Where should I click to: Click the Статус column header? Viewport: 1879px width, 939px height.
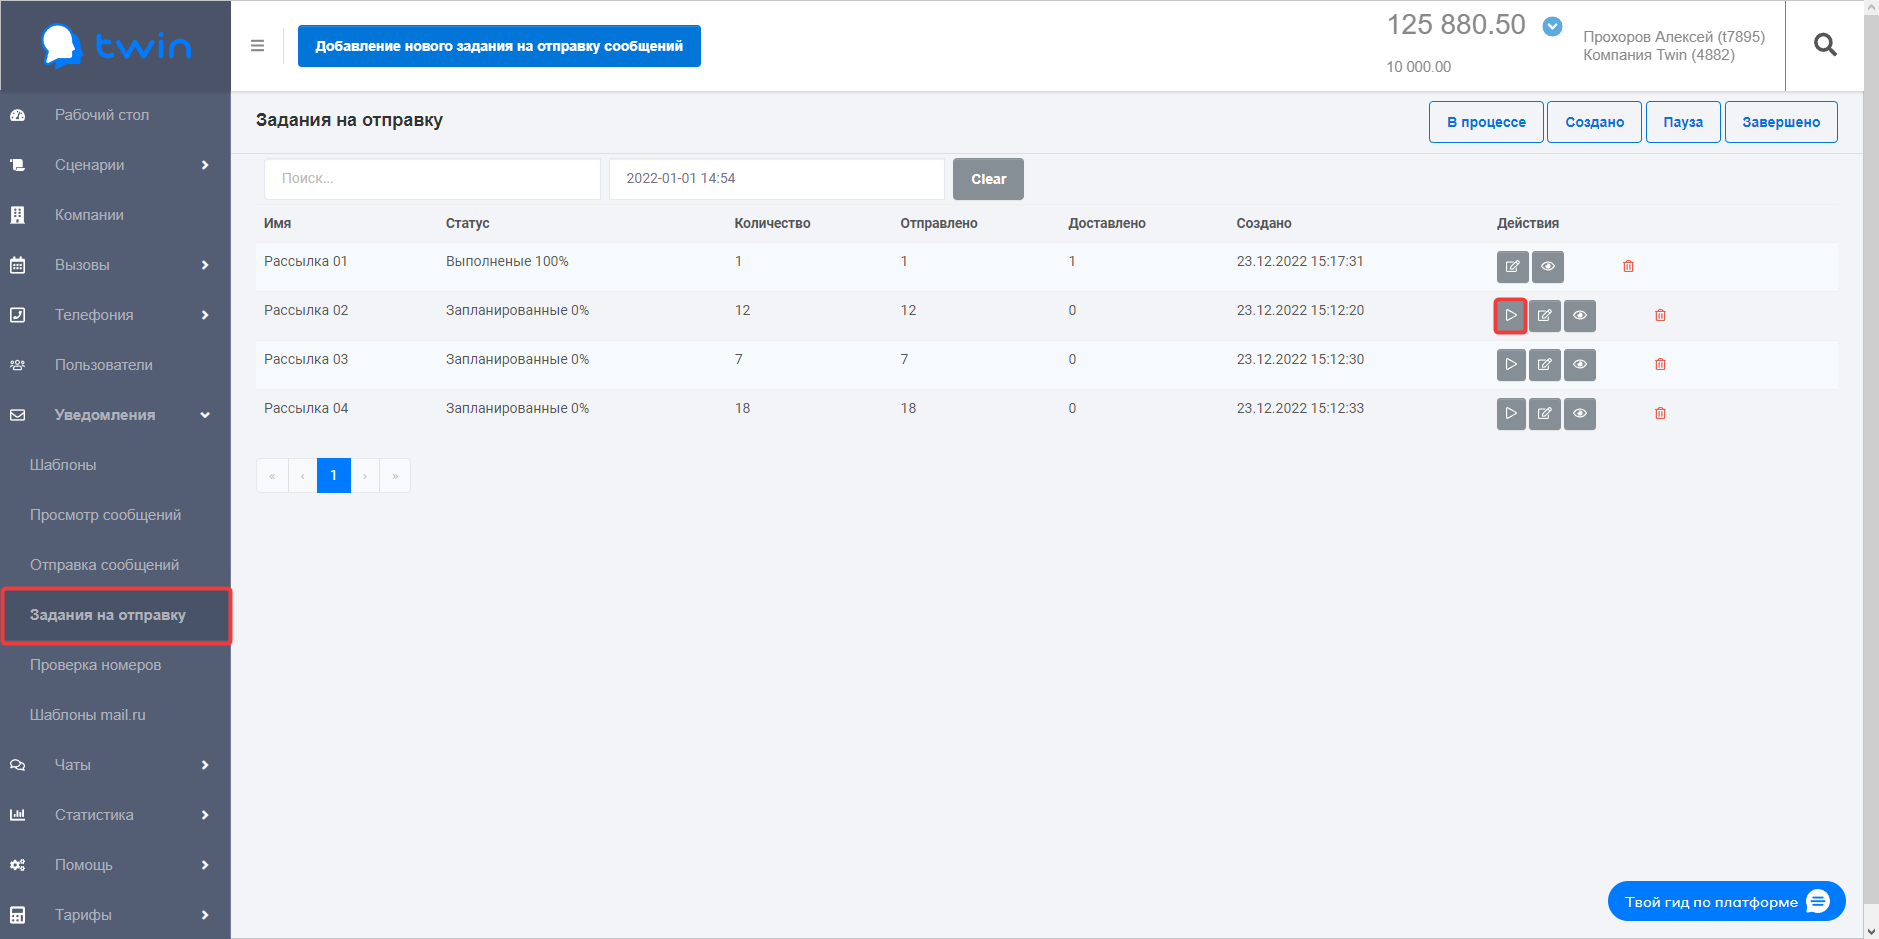(467, 224)
